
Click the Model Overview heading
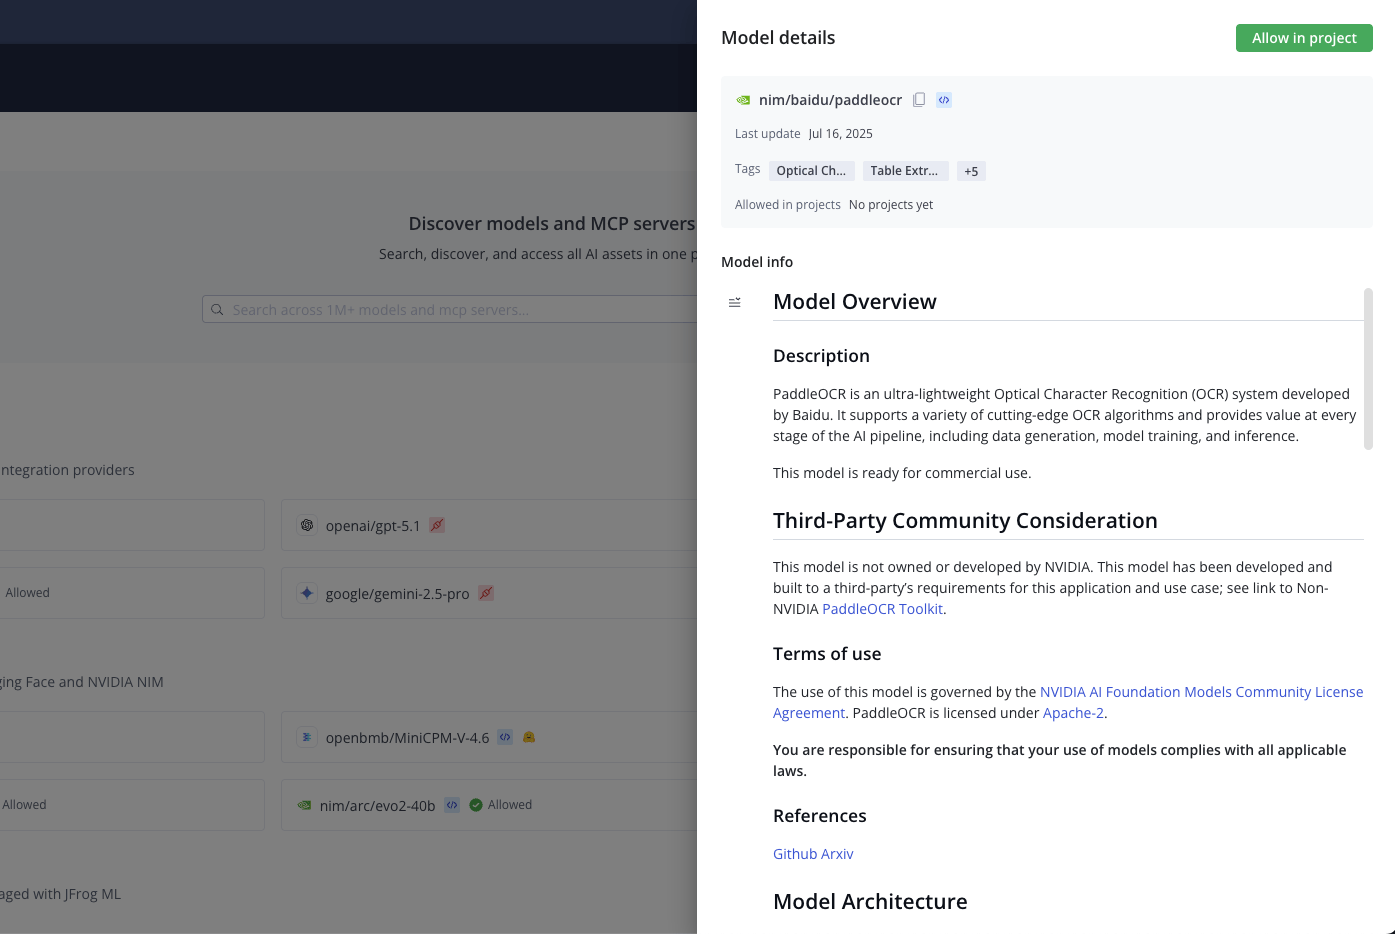[x=855, y=302]
